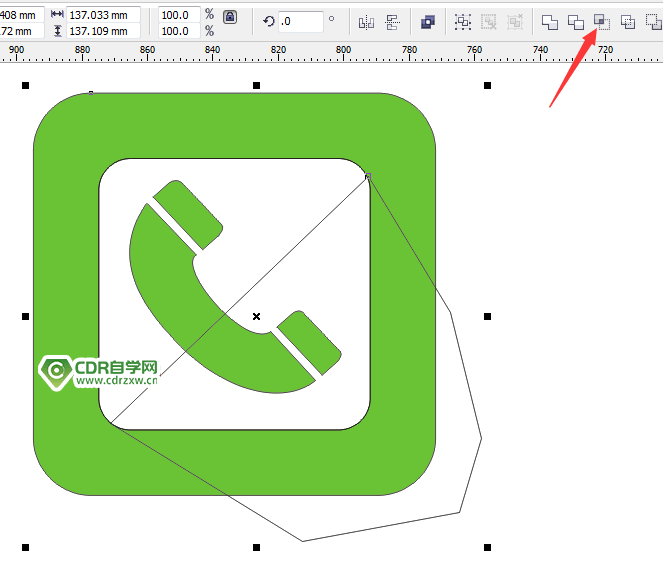Click the middle-left selection handle
The image size is (663, 575).
tap(25, 316)
